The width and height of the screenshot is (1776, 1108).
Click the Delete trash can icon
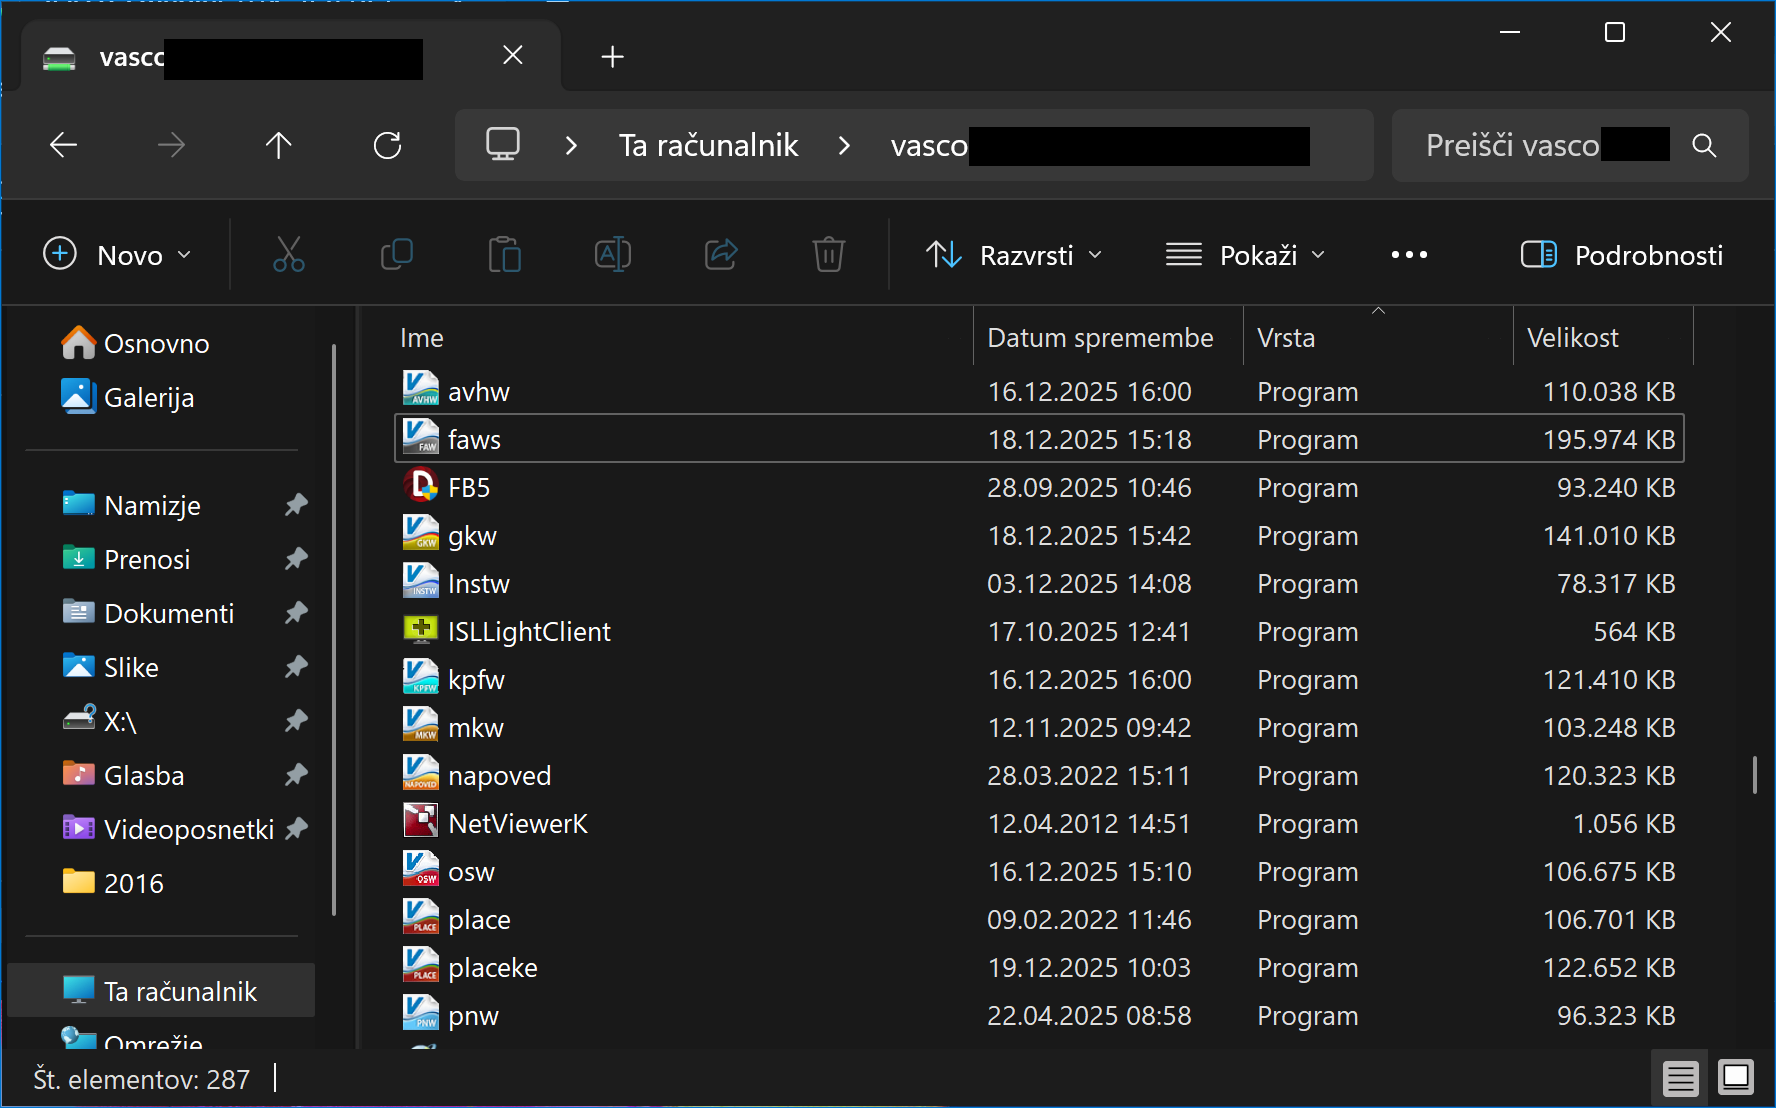coord(828,255)
